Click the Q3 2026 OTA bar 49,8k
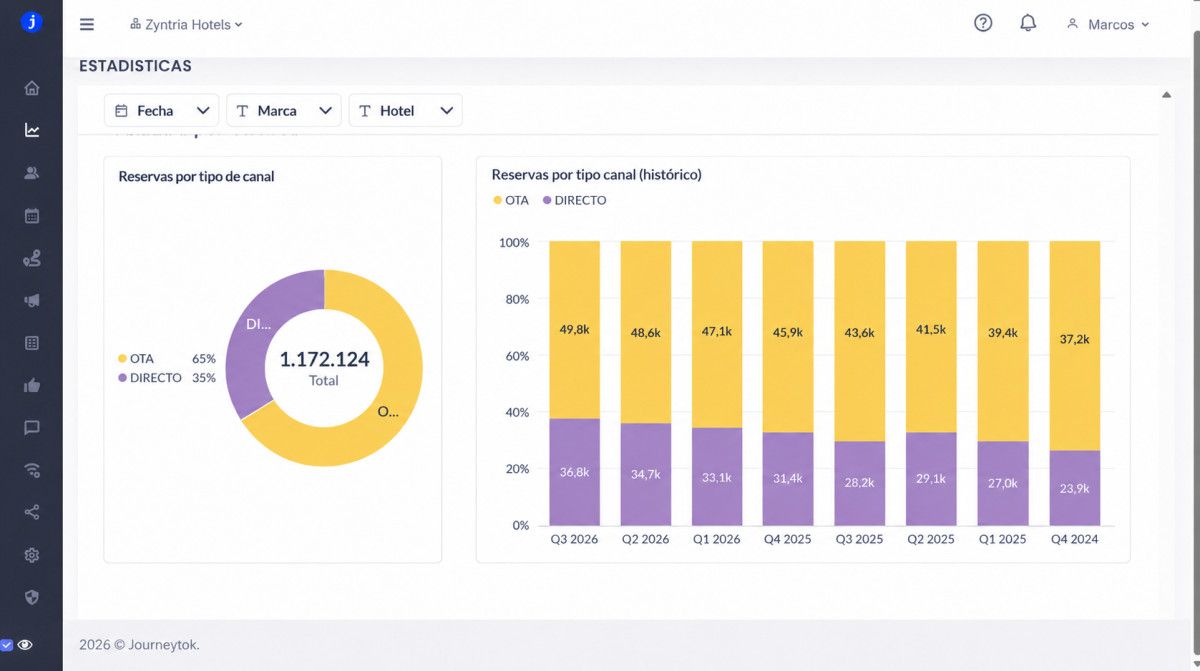1200x671 pixels. 574,329
